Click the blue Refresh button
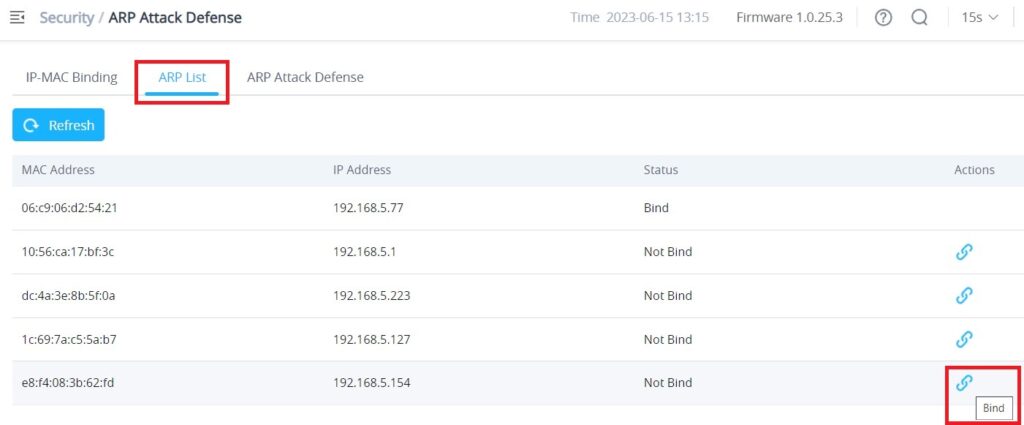The image size is (1024, 425). [58, 125]
